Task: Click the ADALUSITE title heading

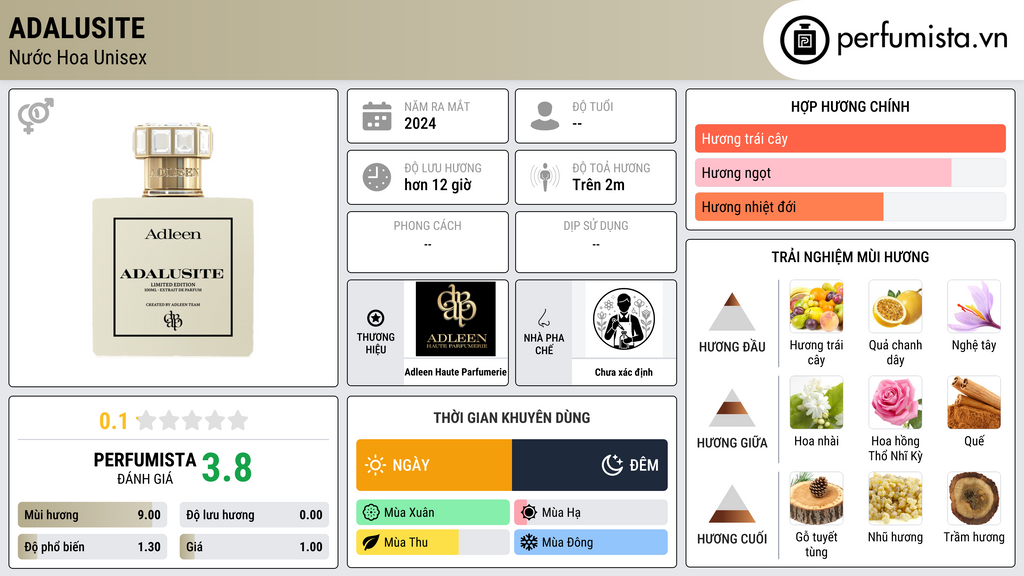Action: 77,28
